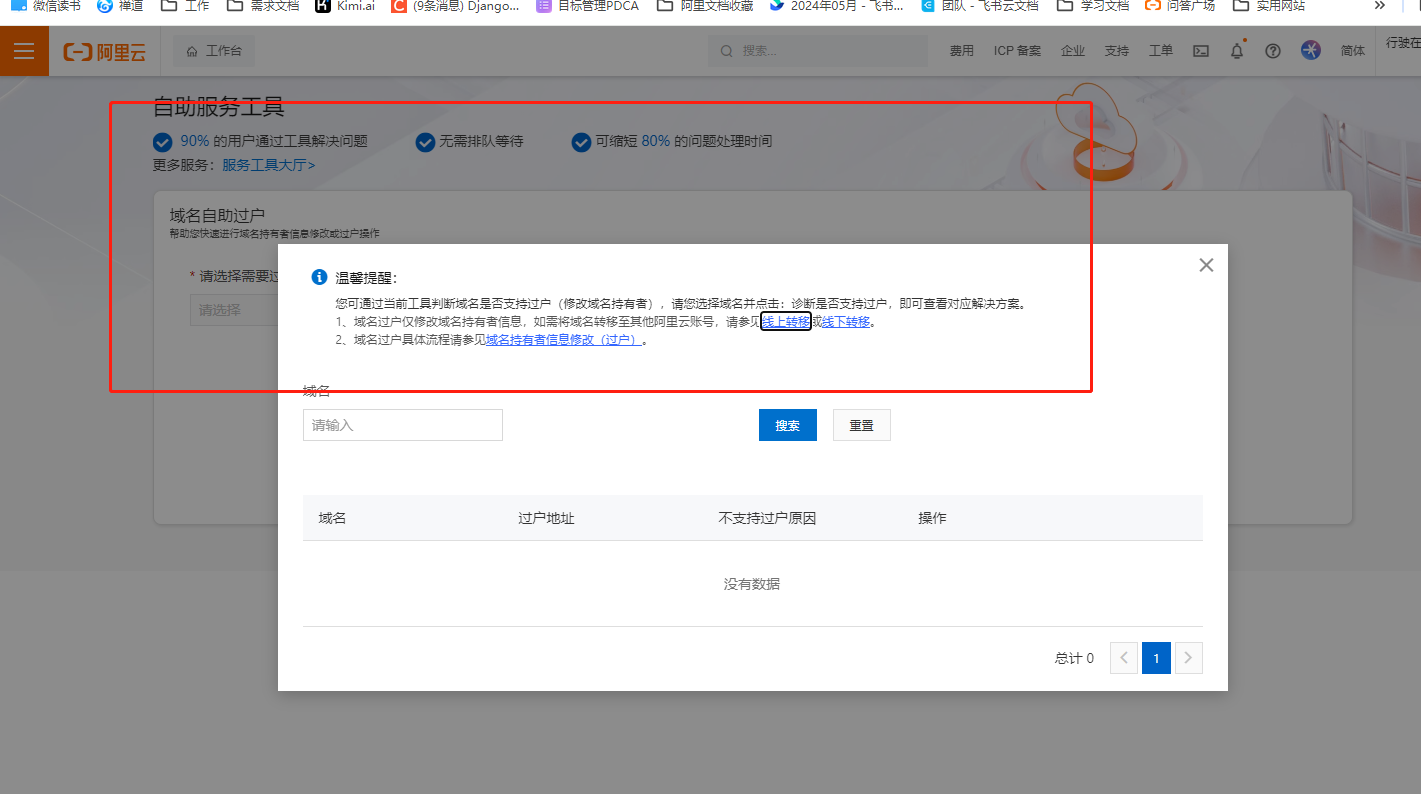Viewport: 1421px width, 794px height.
Task: Click the 不支持过户原因 column header
Action: click(767, 518)
